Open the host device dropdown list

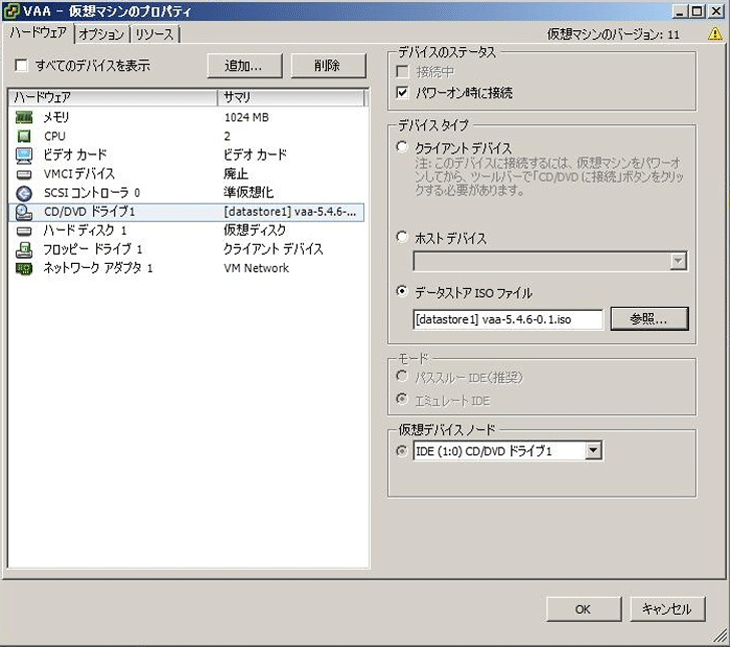[x=679, y=261]
